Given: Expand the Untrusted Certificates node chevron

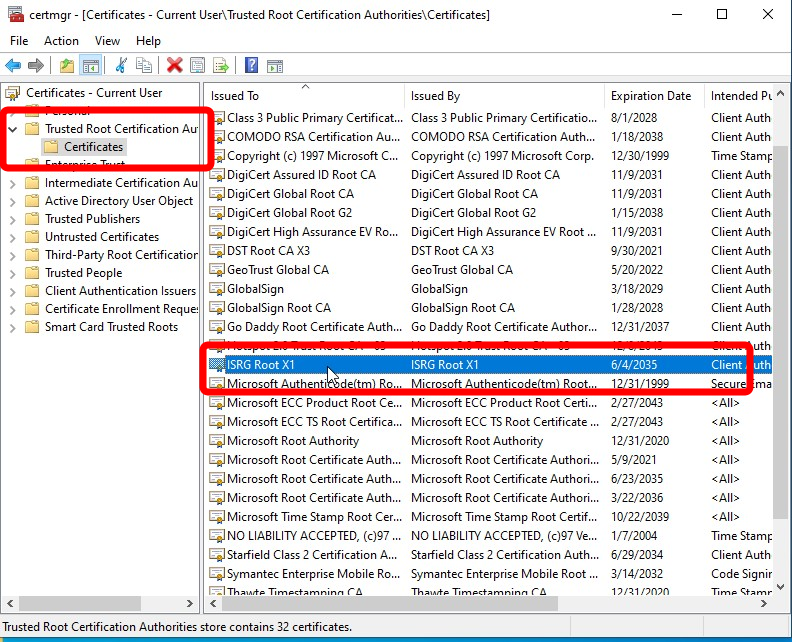Looking at the screenshot, I should (13, 237).
